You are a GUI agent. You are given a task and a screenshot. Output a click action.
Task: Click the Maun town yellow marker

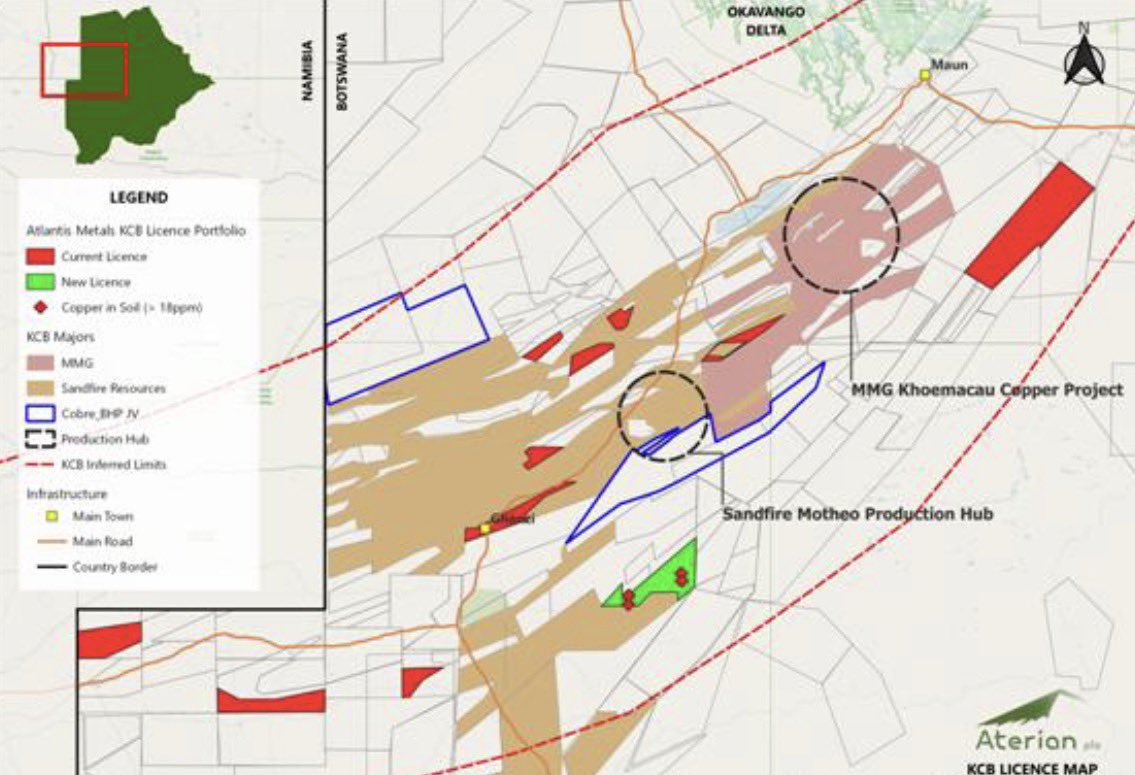(x=924, y=75)
